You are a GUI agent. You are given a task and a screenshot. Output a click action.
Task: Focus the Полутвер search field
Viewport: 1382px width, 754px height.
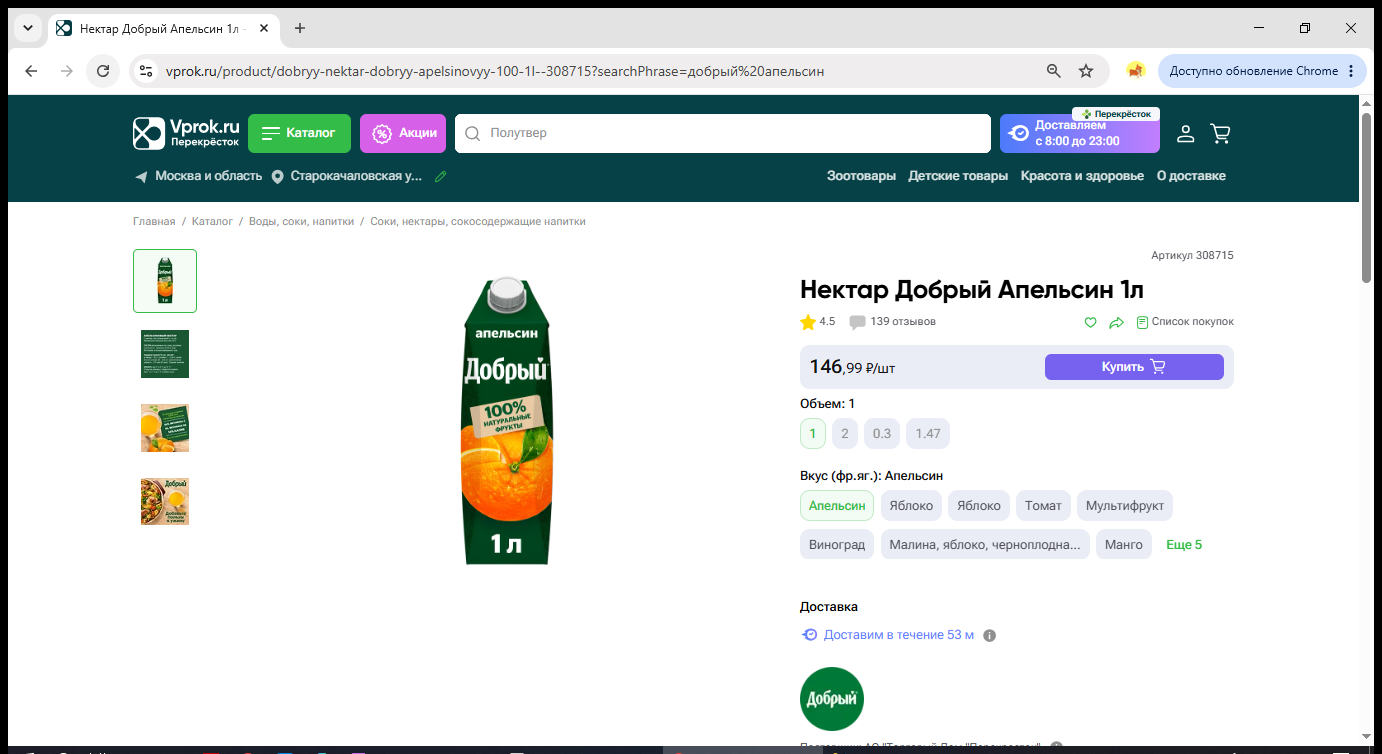click(722, 133)
